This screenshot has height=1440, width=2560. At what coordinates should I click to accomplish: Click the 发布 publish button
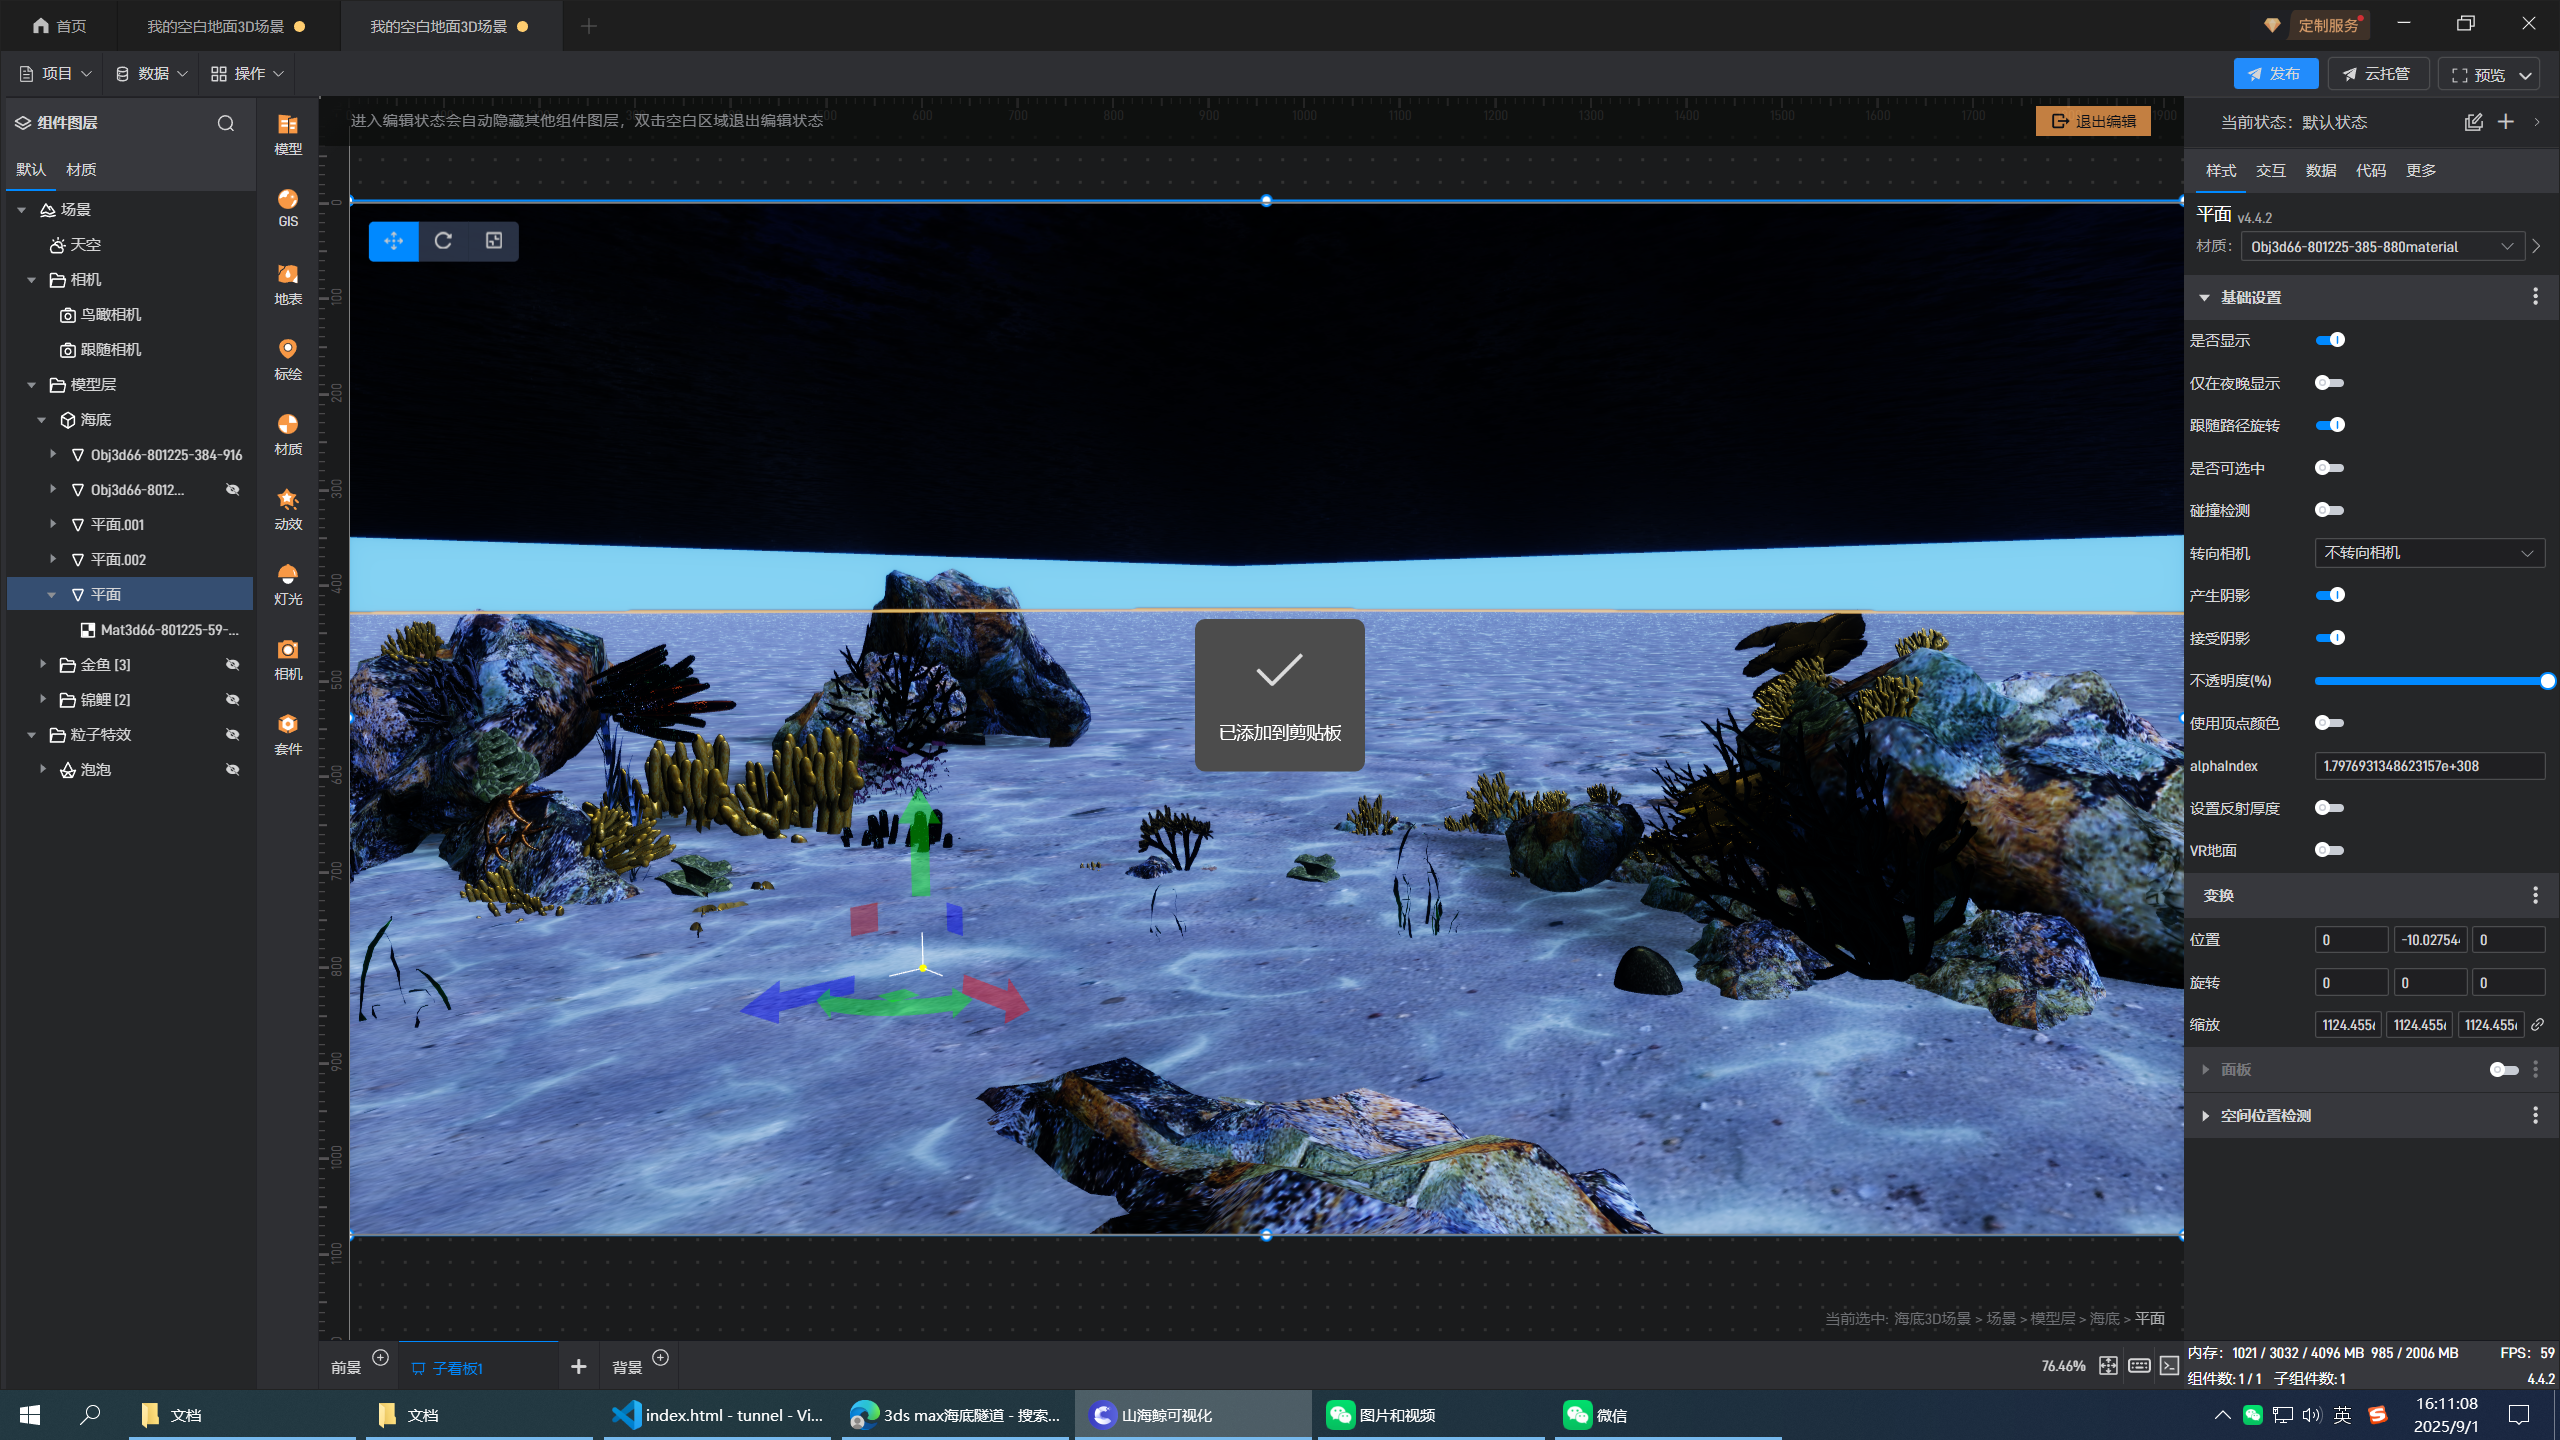(2276, 74)
